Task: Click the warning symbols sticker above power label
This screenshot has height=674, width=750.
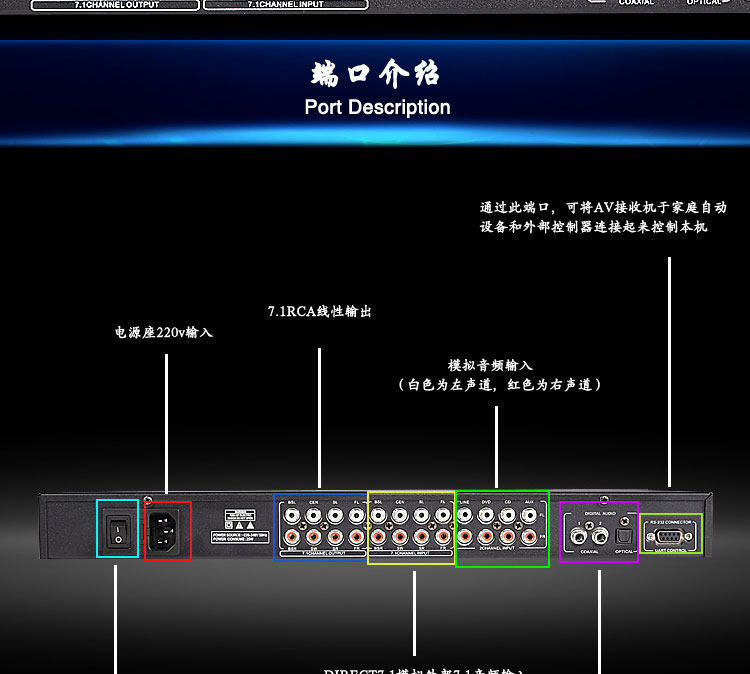Action: (x=240, y=519)
